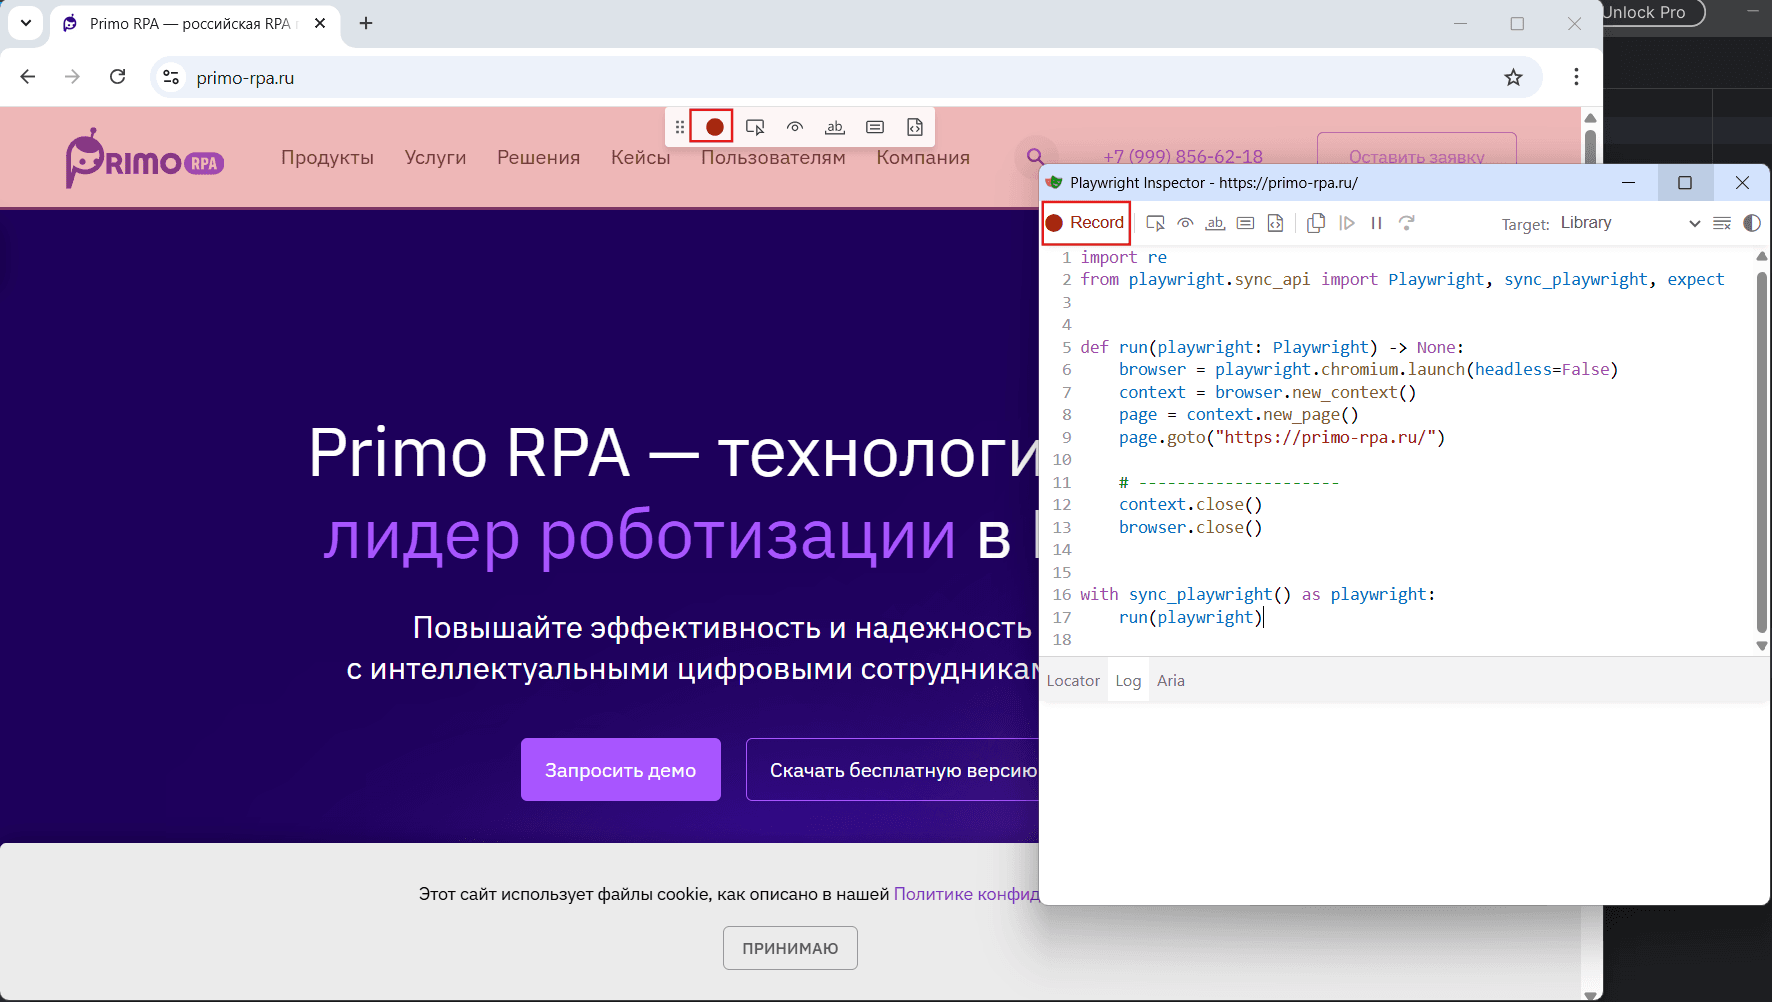Bookmark this page with the star icon
The height and width of the screenshot is (1002, 1772).
(x=1513, y=77)
